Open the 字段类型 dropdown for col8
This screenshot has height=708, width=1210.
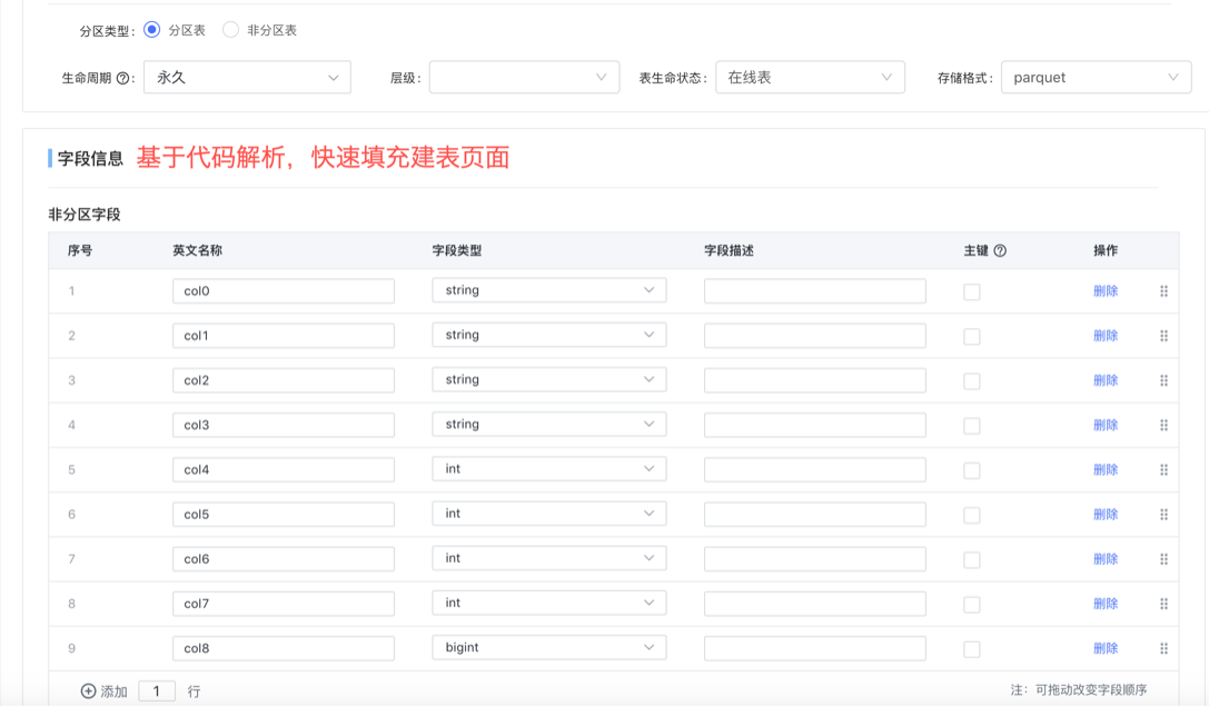pos(549,648)
